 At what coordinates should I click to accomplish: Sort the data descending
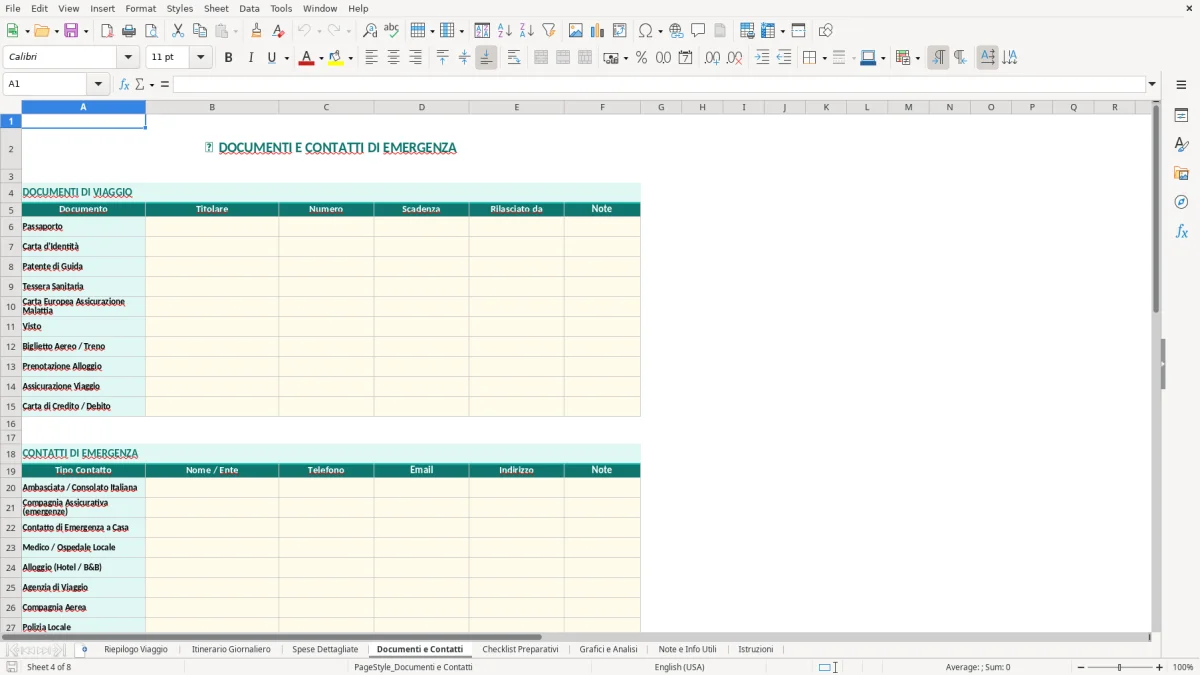coord(527,31)
